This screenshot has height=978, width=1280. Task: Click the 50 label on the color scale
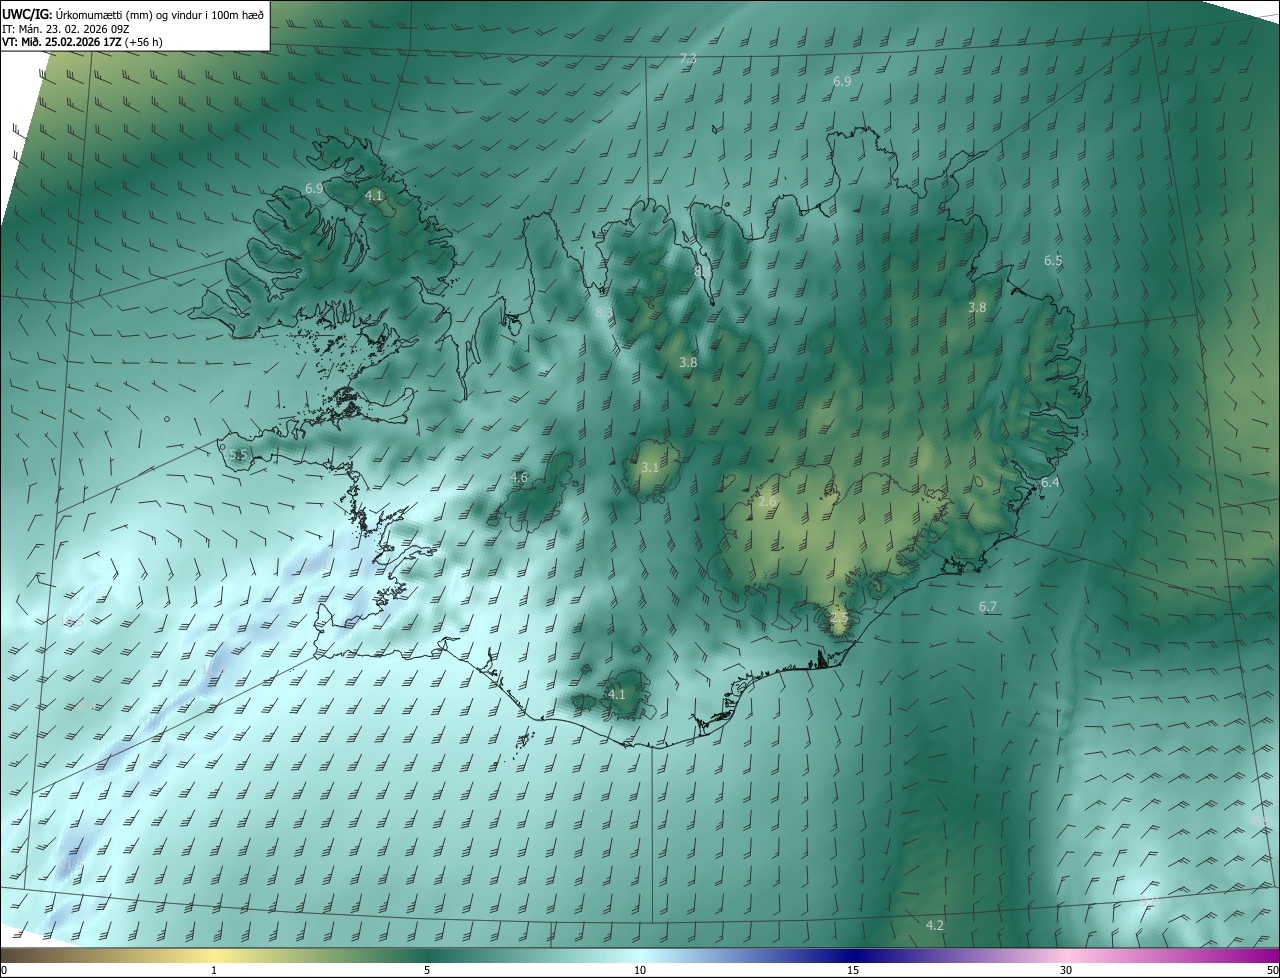[x=1272, y=971]
